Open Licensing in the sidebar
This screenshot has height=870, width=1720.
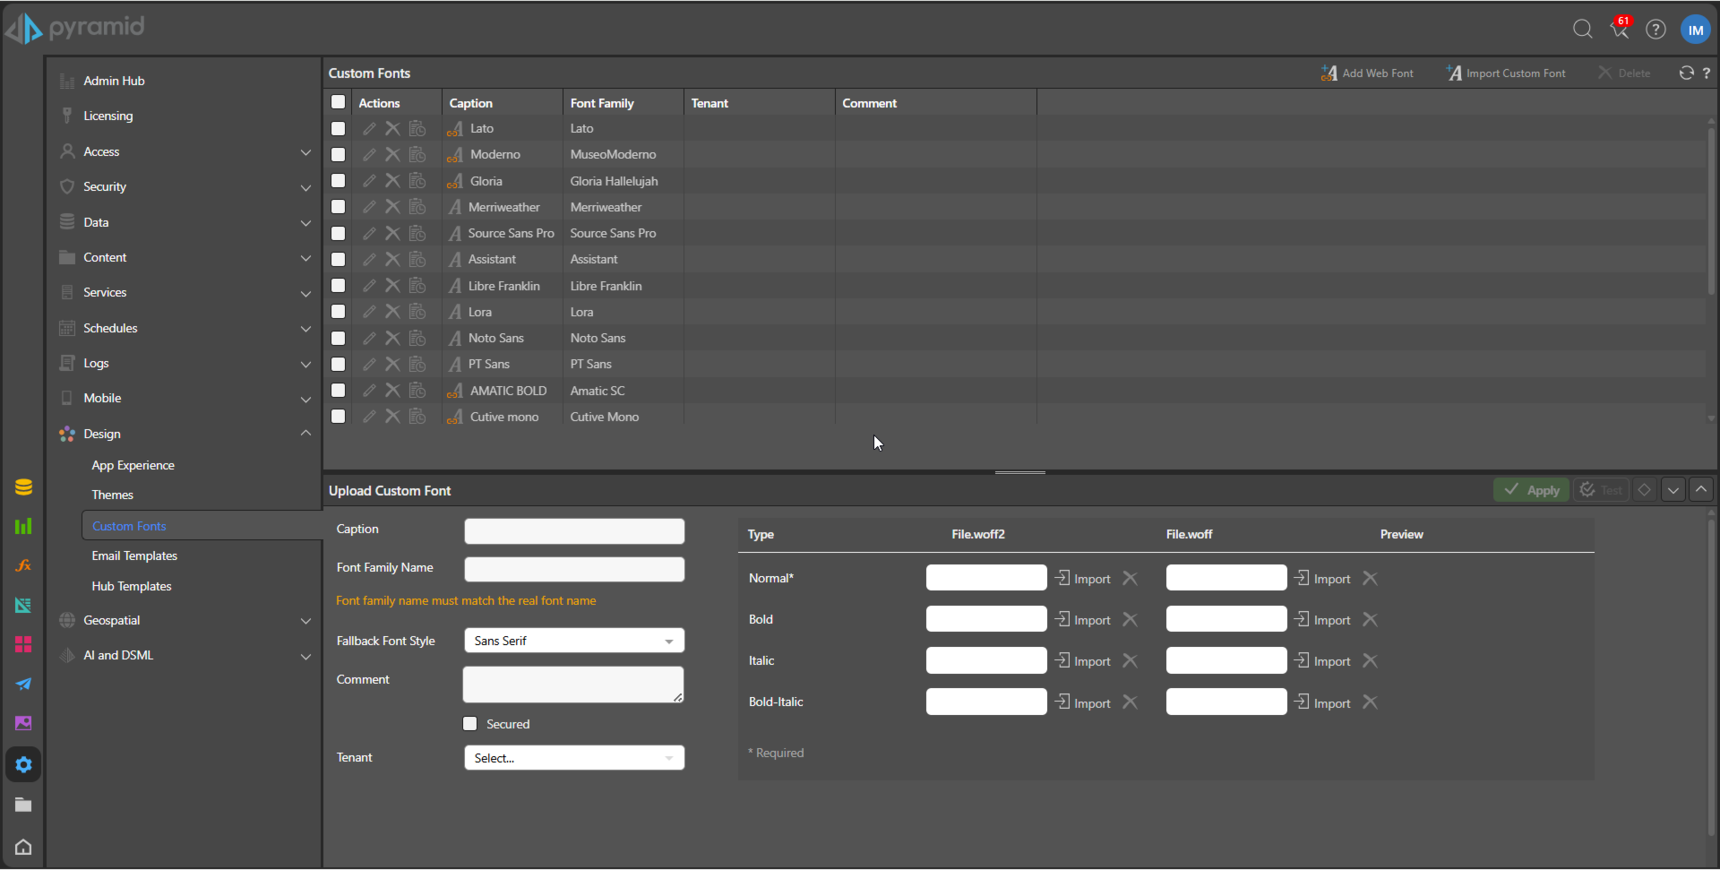pos(108,116)
